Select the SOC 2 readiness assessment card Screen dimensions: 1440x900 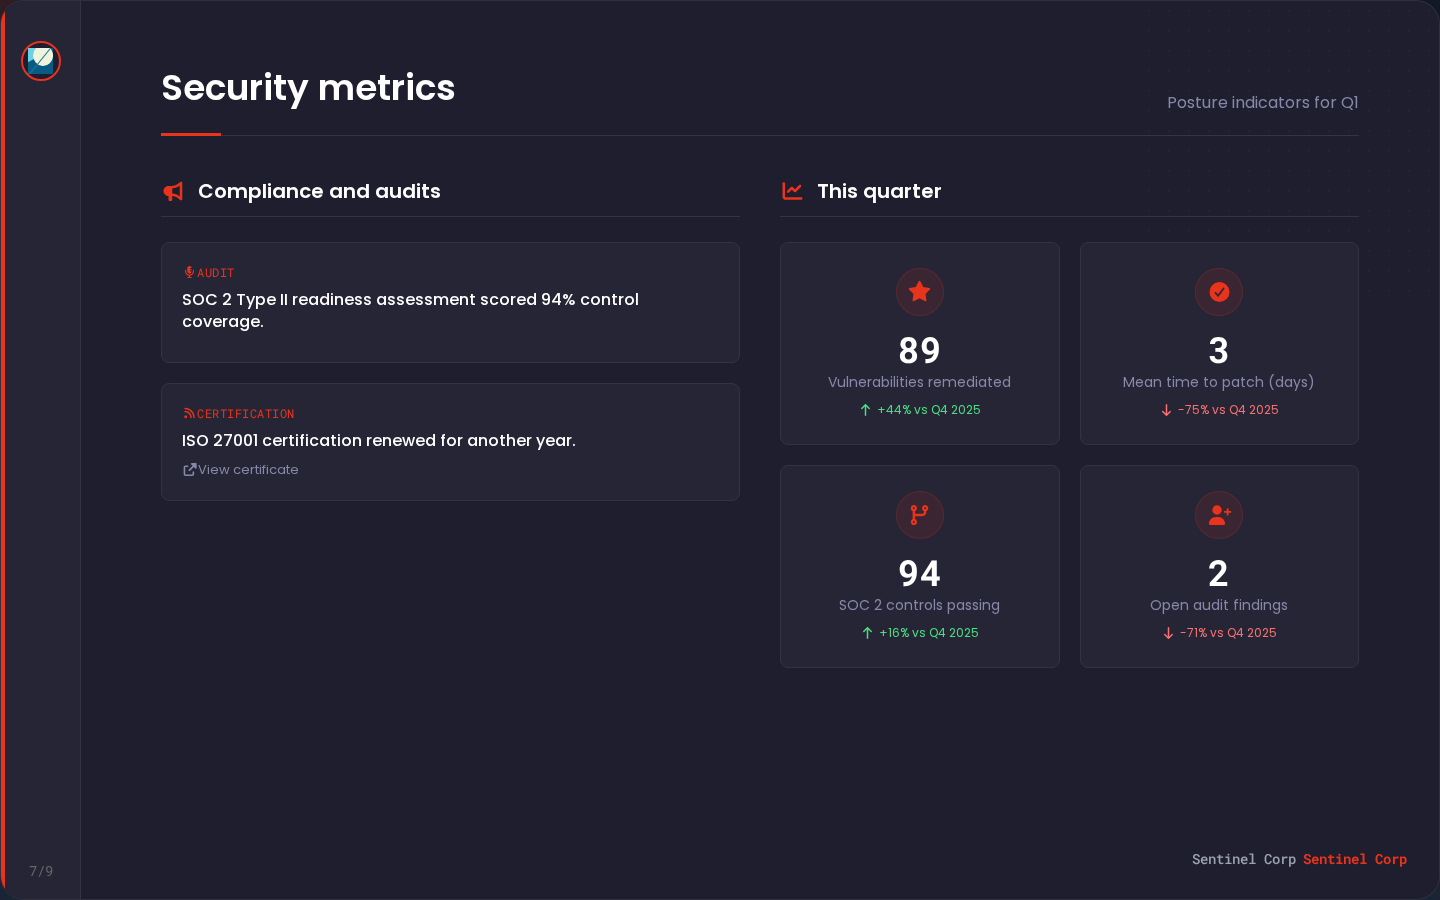(x=450, y=302)
